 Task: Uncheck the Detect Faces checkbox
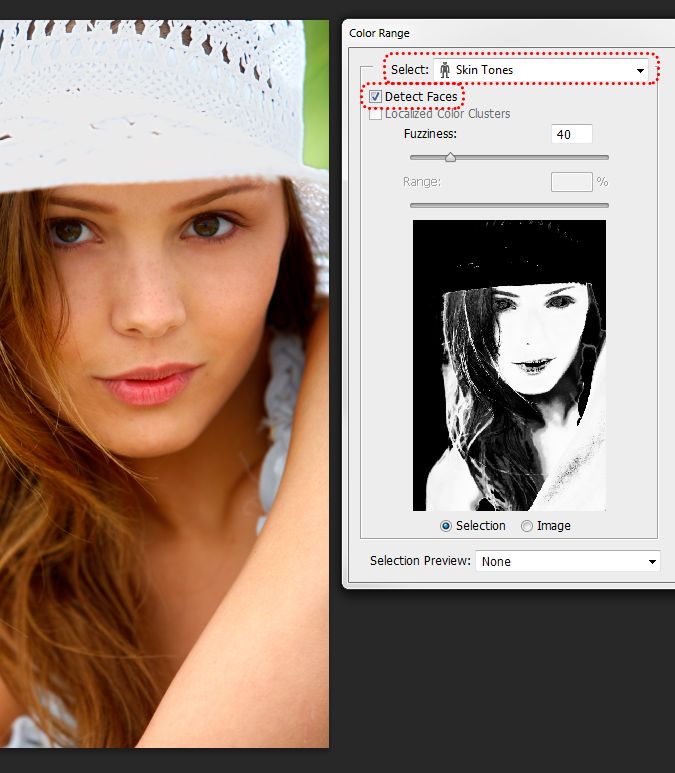[375, 97]
